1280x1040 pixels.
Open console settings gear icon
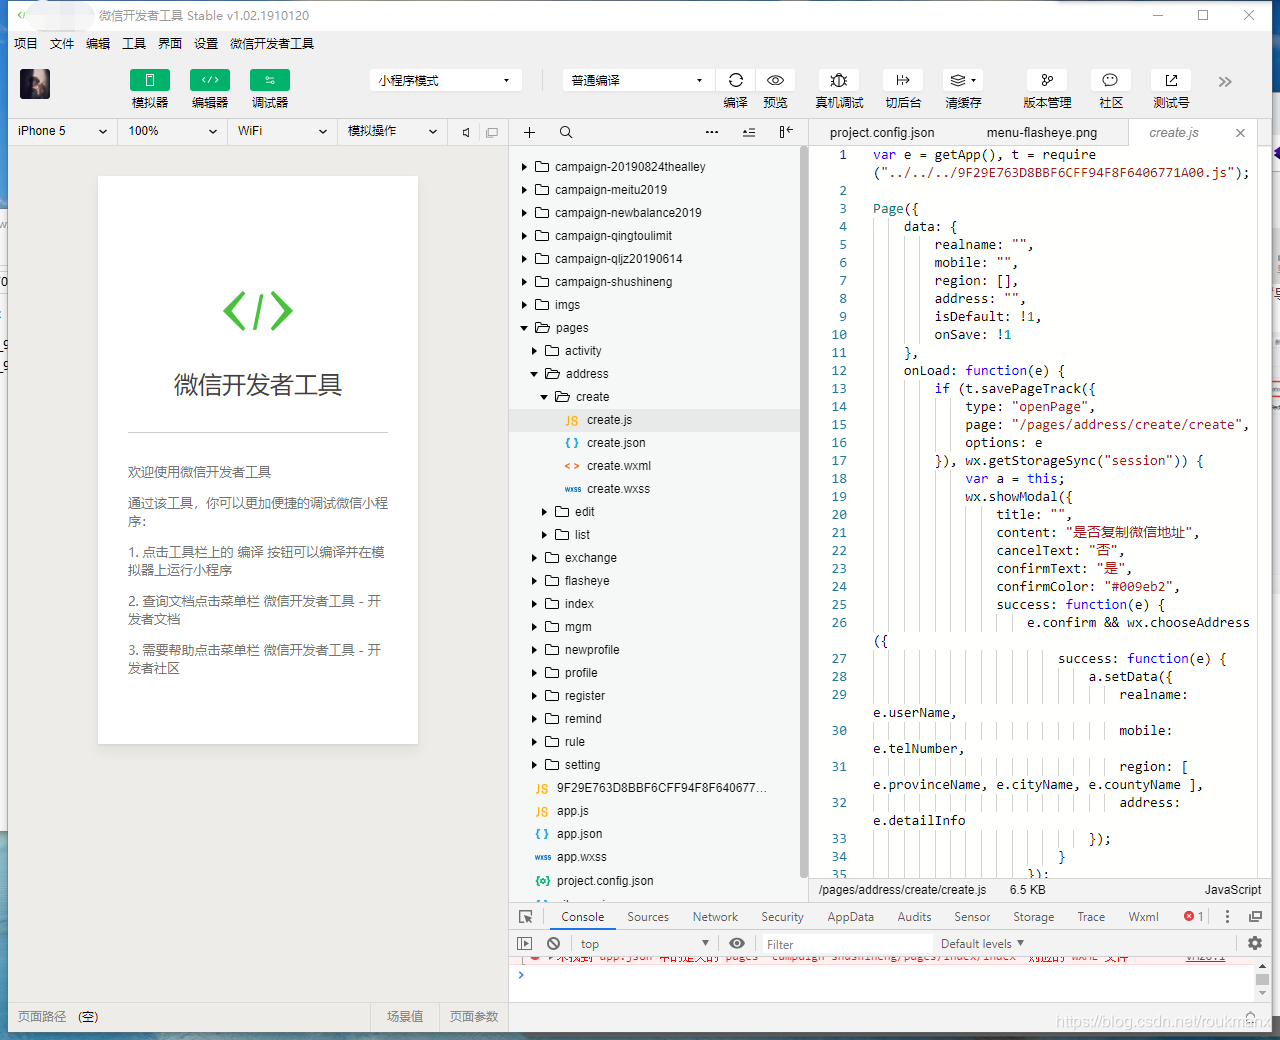click(x=1255, y=944)
